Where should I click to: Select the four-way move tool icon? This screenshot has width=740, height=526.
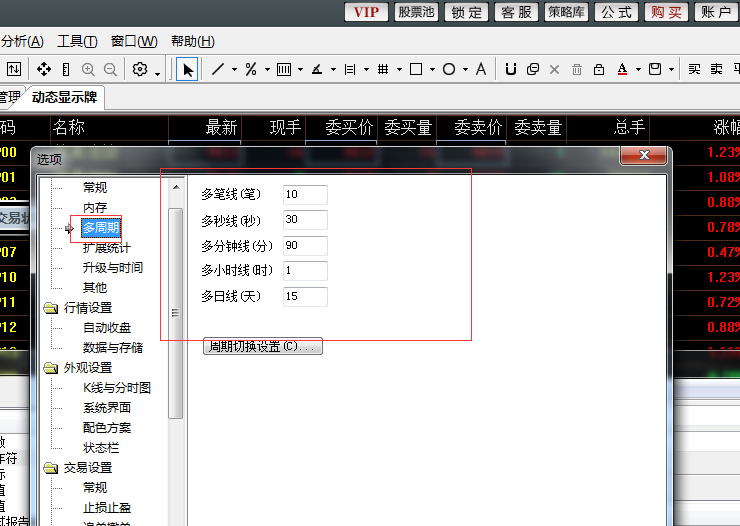(44, 69)
